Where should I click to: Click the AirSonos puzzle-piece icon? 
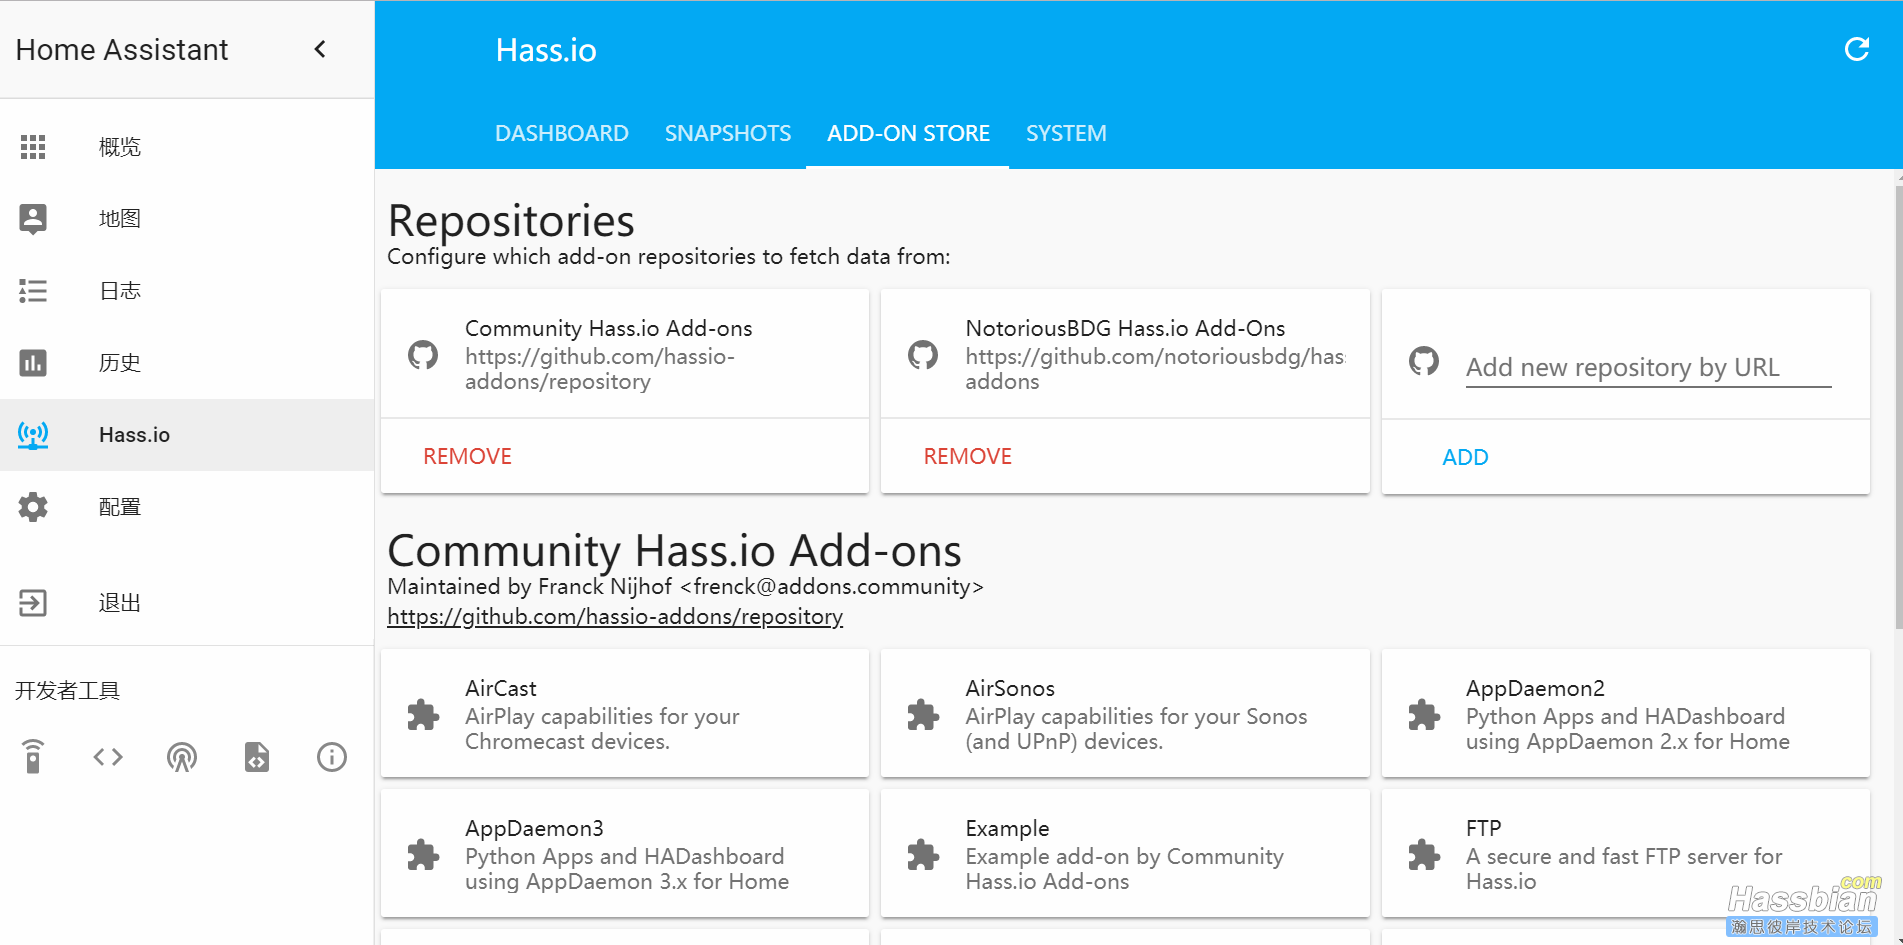pos(923,714)
